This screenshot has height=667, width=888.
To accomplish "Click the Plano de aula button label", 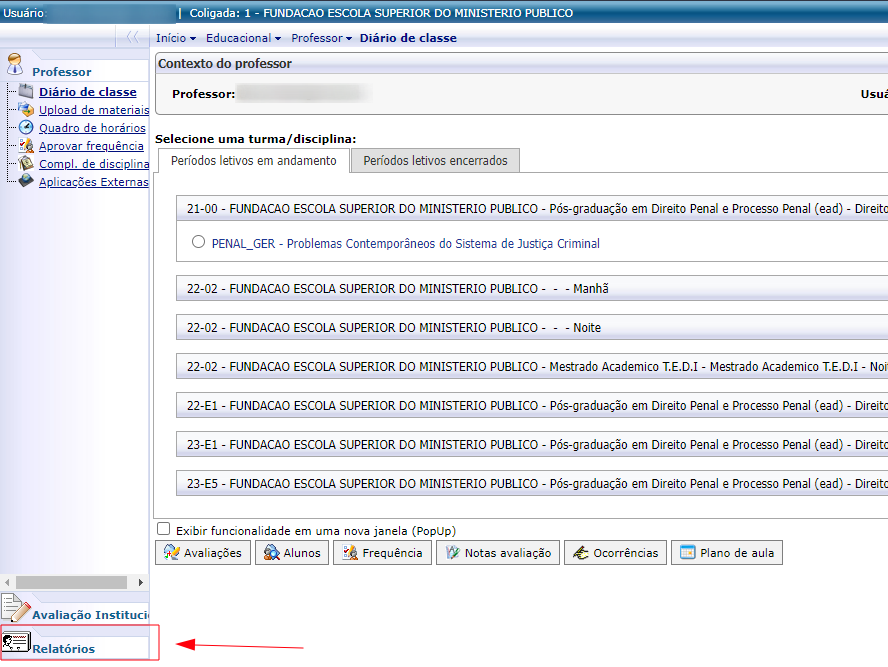I will click(x=737, y=553).
